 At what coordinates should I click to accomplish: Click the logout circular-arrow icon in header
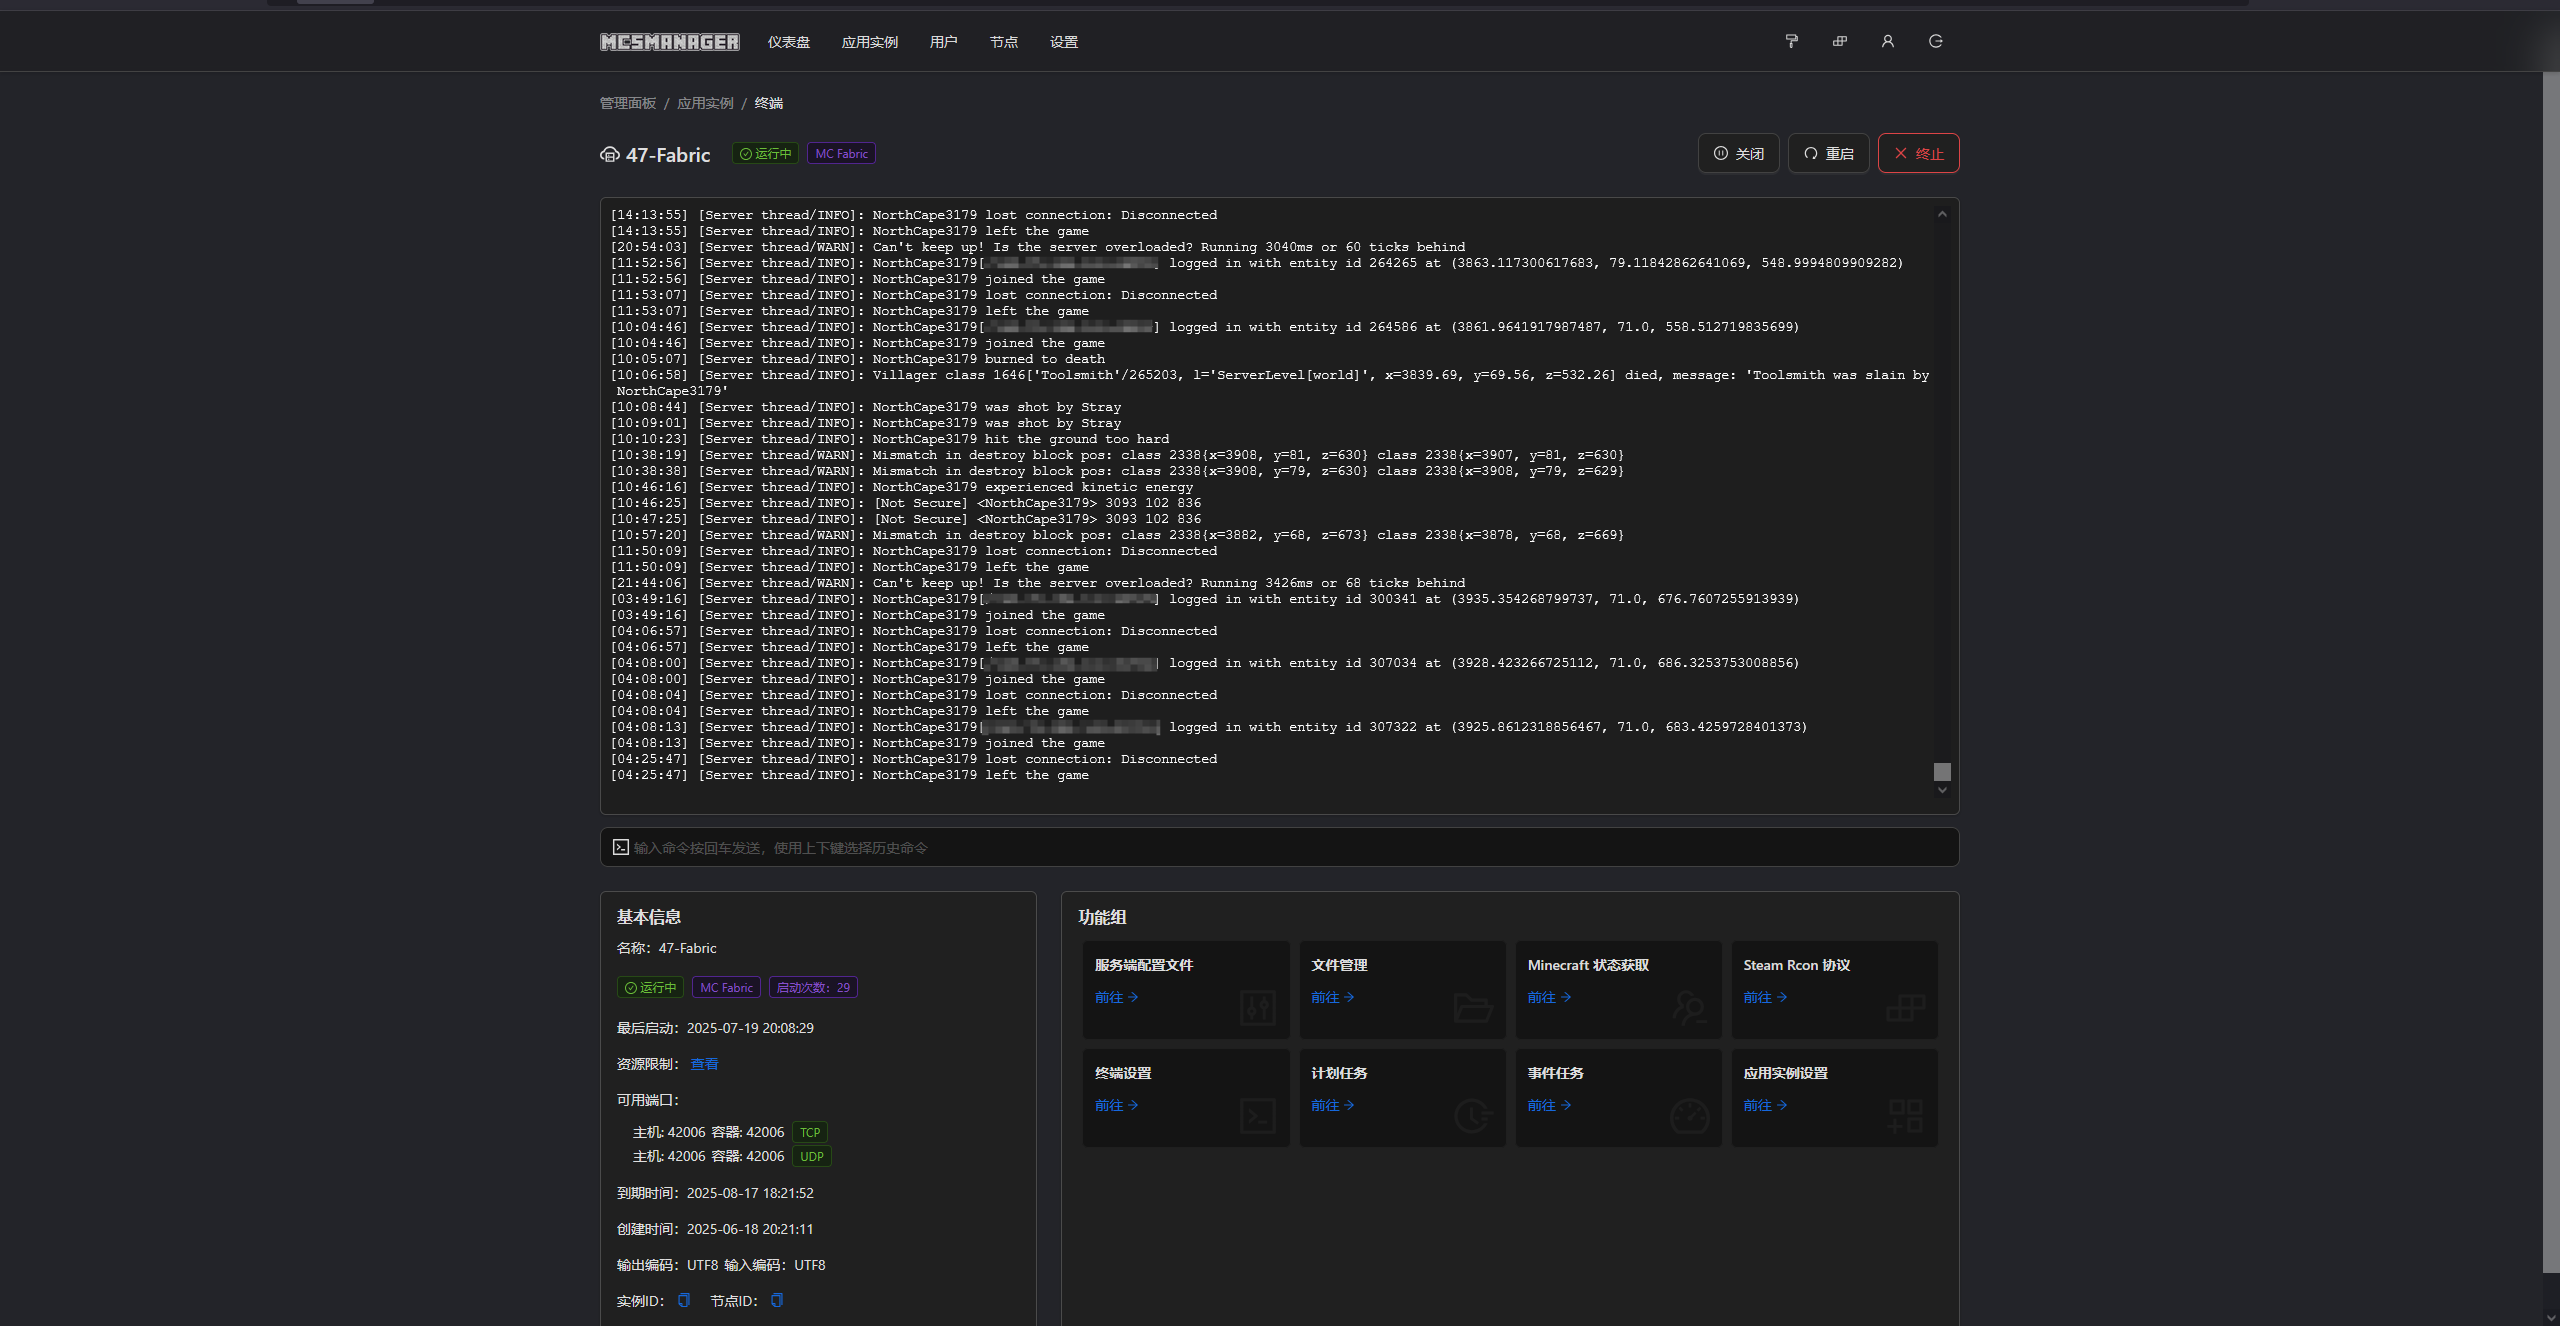[x=1935, y=41]
